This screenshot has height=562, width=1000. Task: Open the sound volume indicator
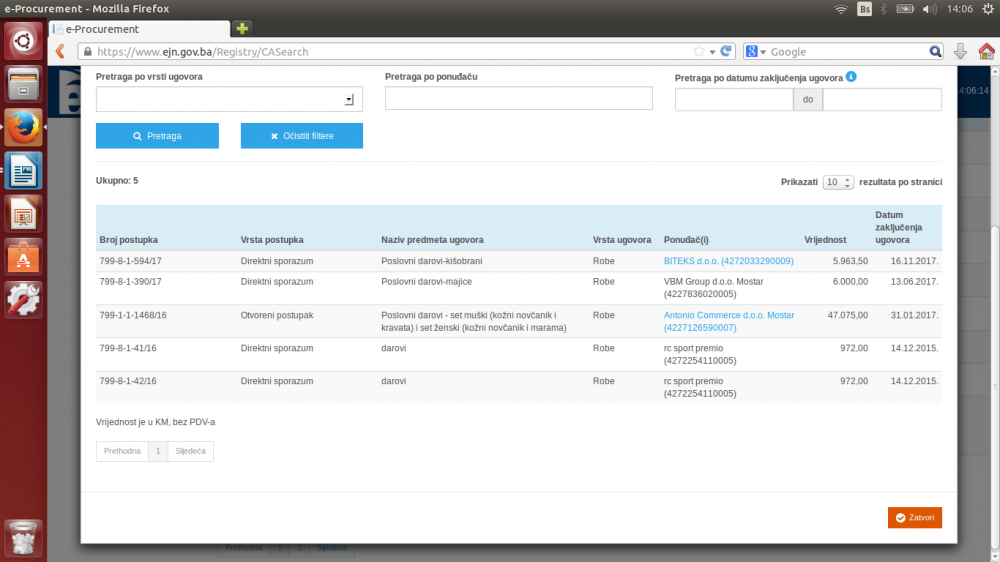click(929, 9)
